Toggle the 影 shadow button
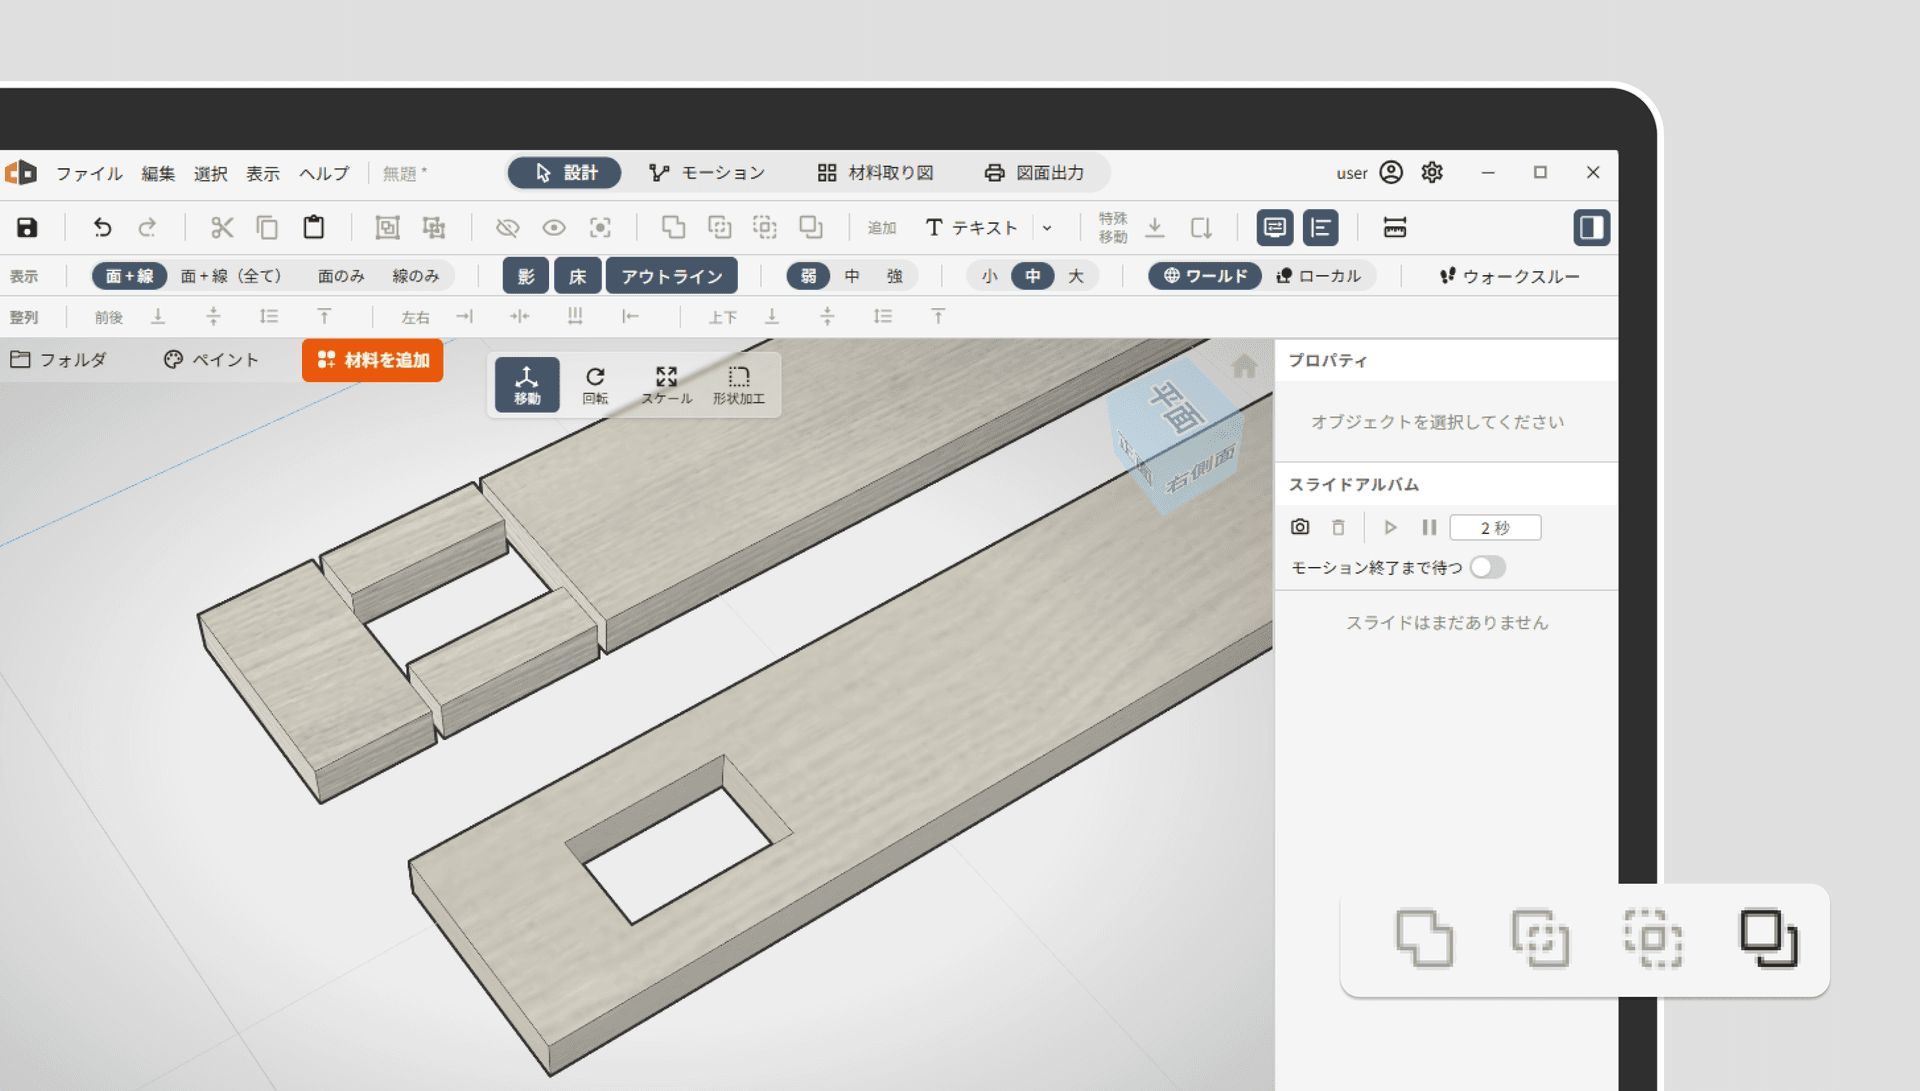Screen dimensions: 1920x1091 point(526,276)
